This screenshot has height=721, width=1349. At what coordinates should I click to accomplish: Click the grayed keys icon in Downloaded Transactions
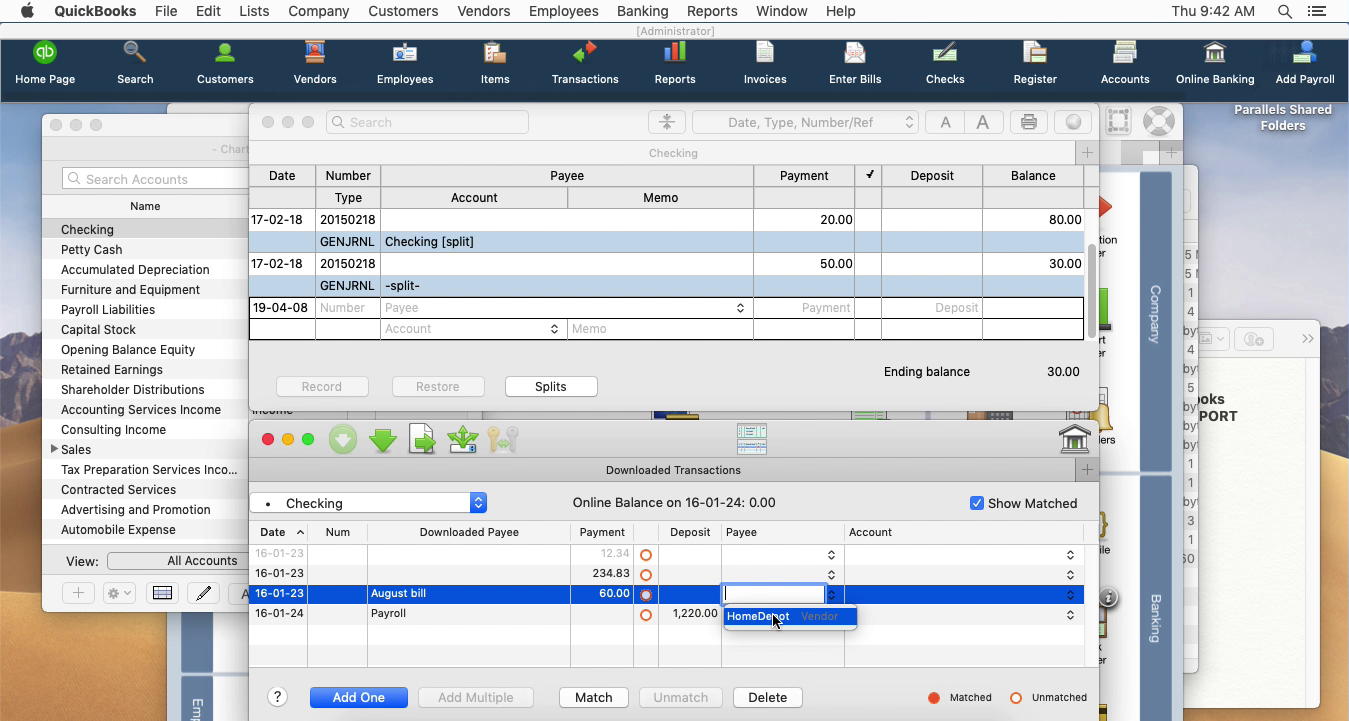coord(503,439)
